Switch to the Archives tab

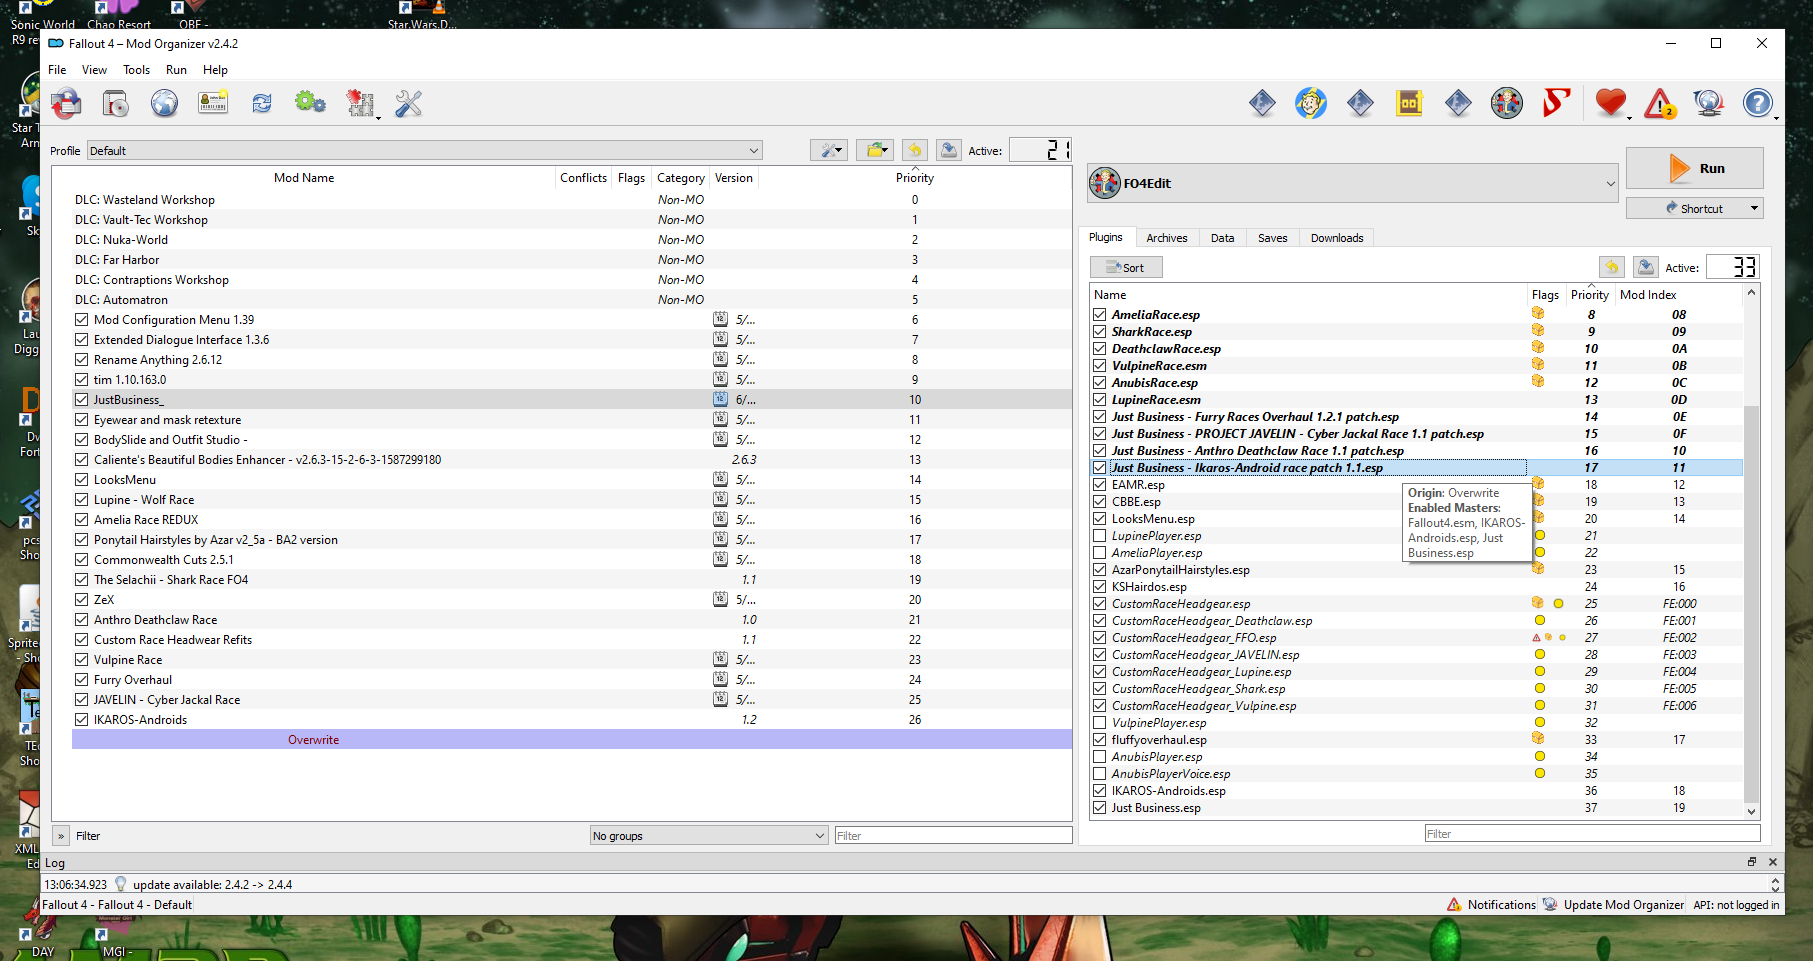click(x=1167, y=238)
